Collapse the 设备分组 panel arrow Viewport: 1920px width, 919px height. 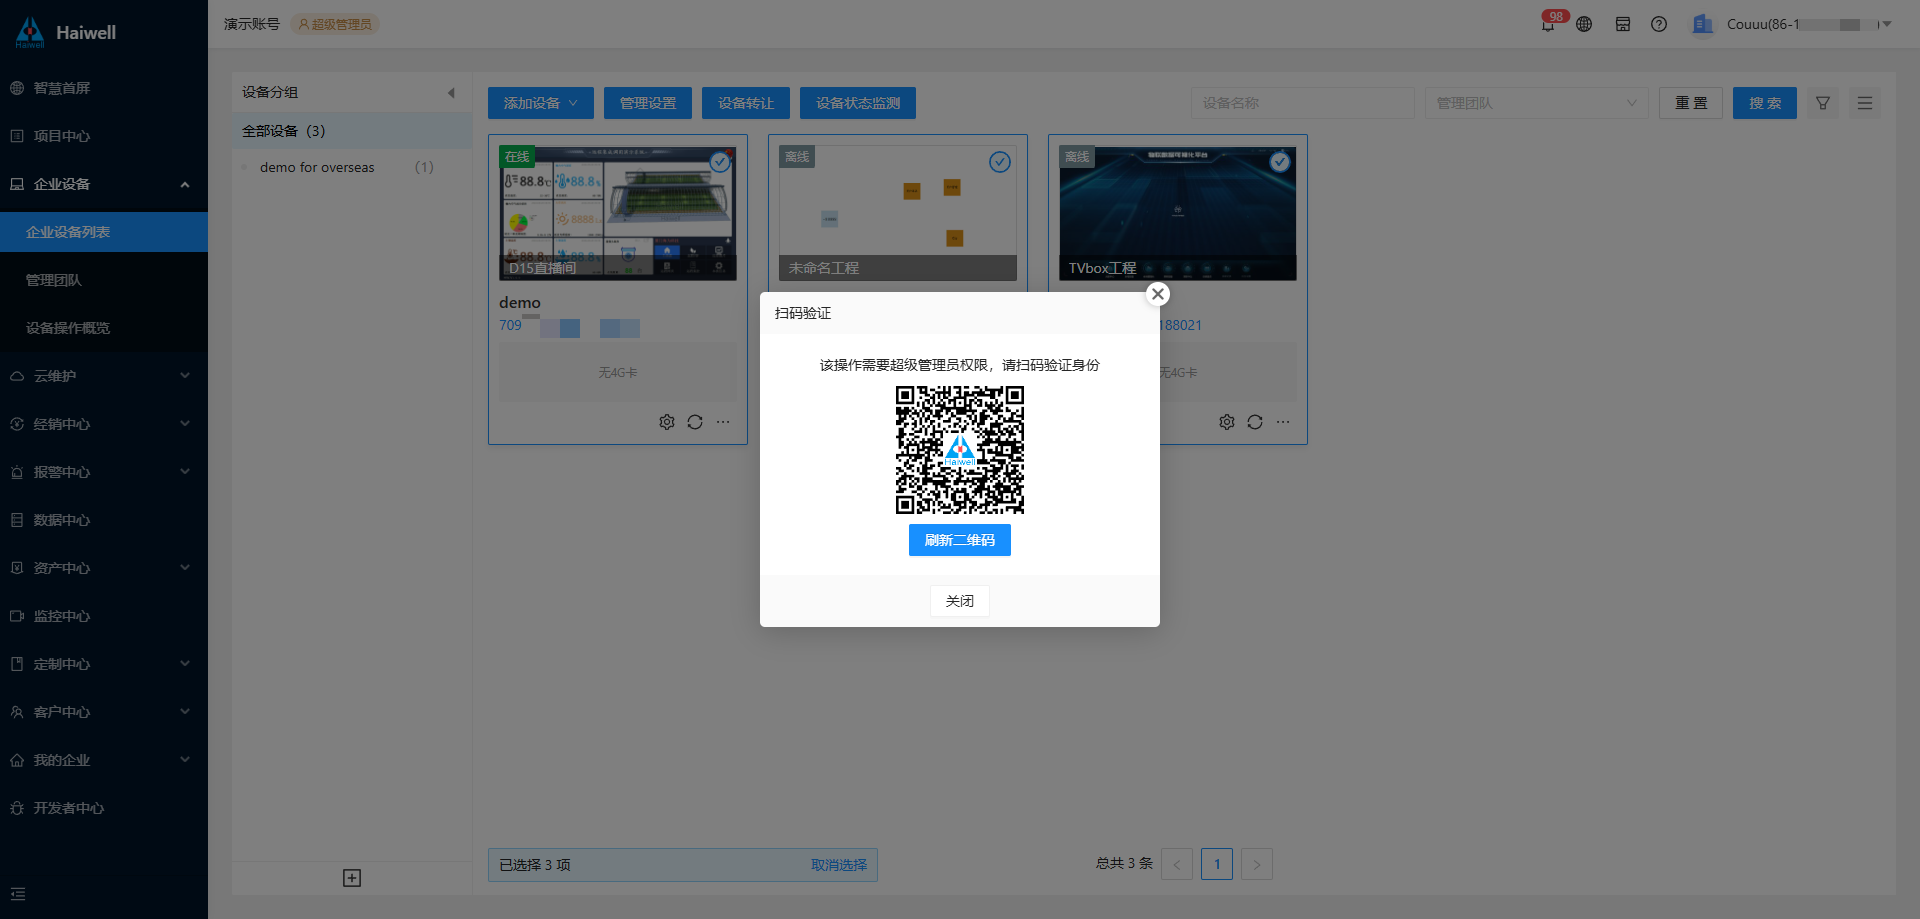[x=451, y=92]
